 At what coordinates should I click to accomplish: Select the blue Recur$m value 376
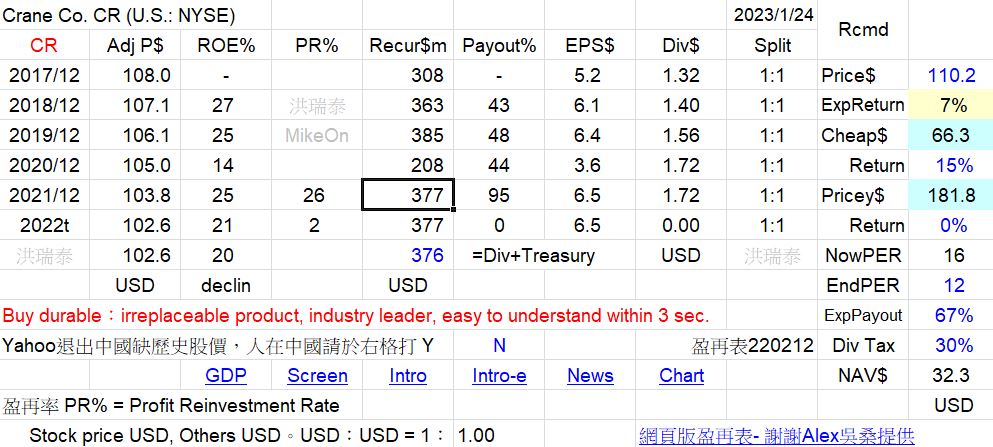click(x=407, y=255)
